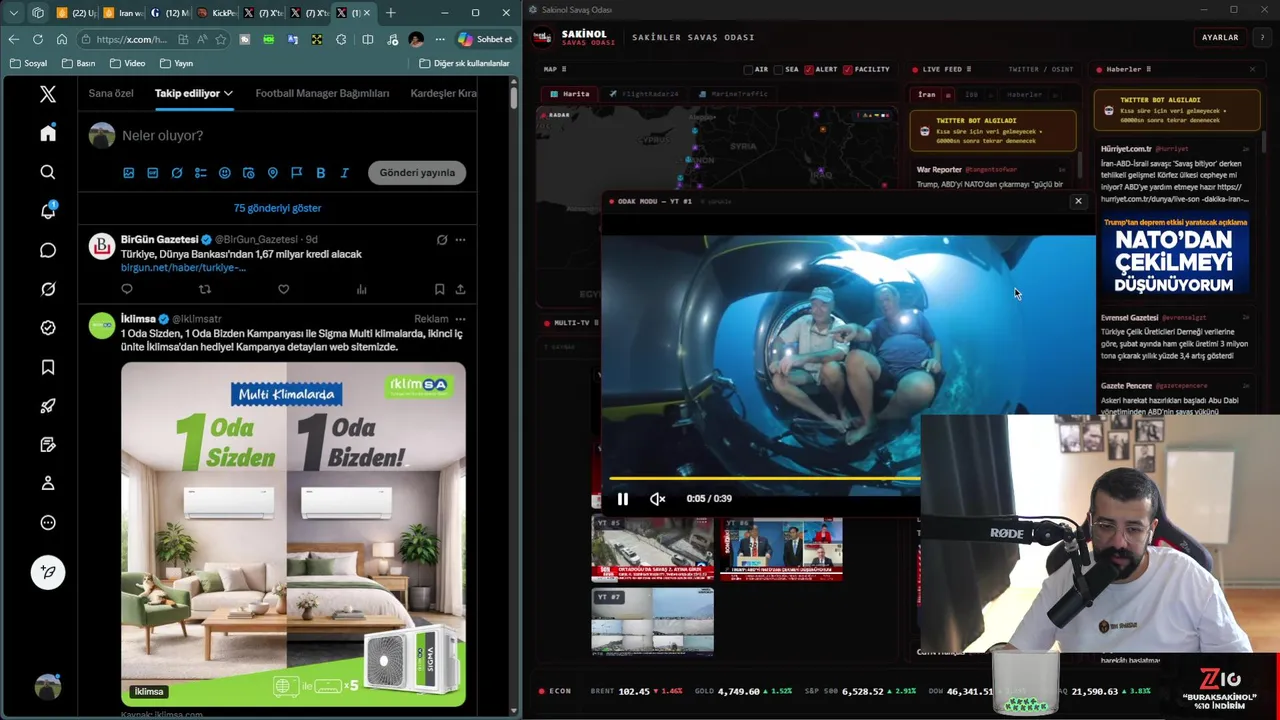This screenshot has height=720, width=1280.
Task: Repost the BirGün Gazetesi post
Action: tap(205, 289)
